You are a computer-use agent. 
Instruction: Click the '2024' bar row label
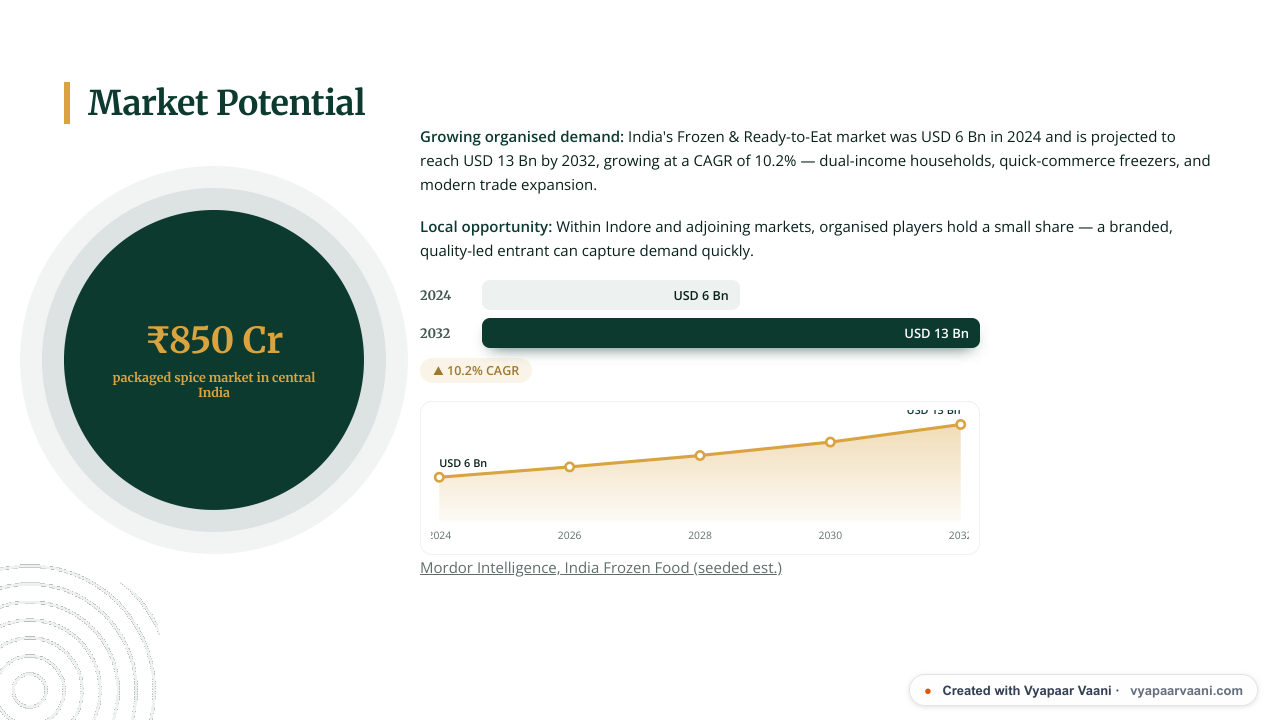point(435,295)
